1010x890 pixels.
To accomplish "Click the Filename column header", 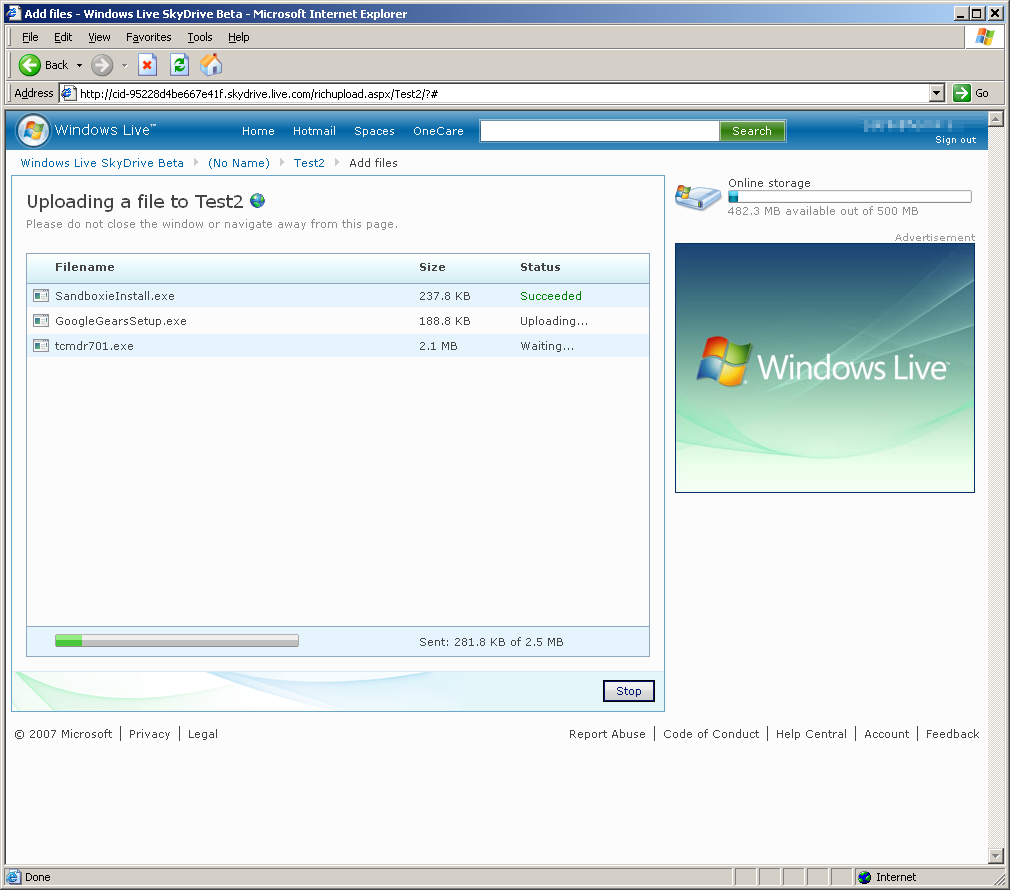I will tap(84, 267).
